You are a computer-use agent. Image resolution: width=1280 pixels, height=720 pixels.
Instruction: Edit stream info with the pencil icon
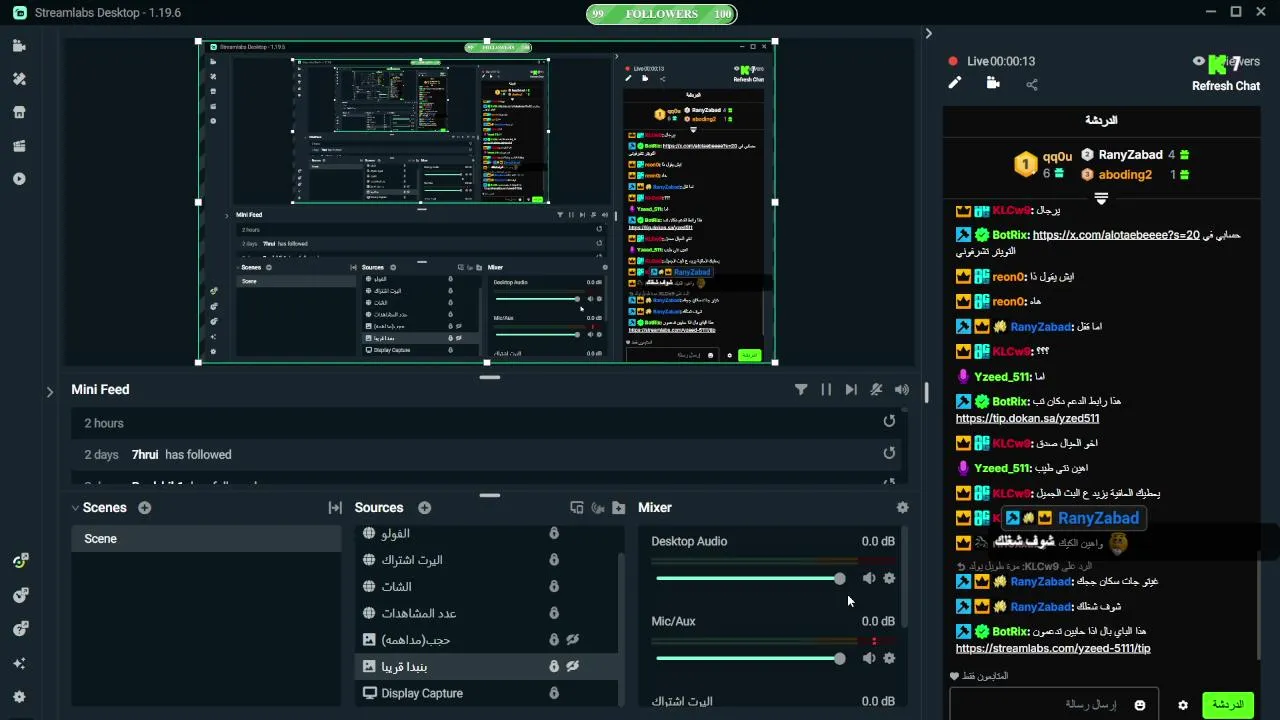pyautogui.click(x=955, y=84)
